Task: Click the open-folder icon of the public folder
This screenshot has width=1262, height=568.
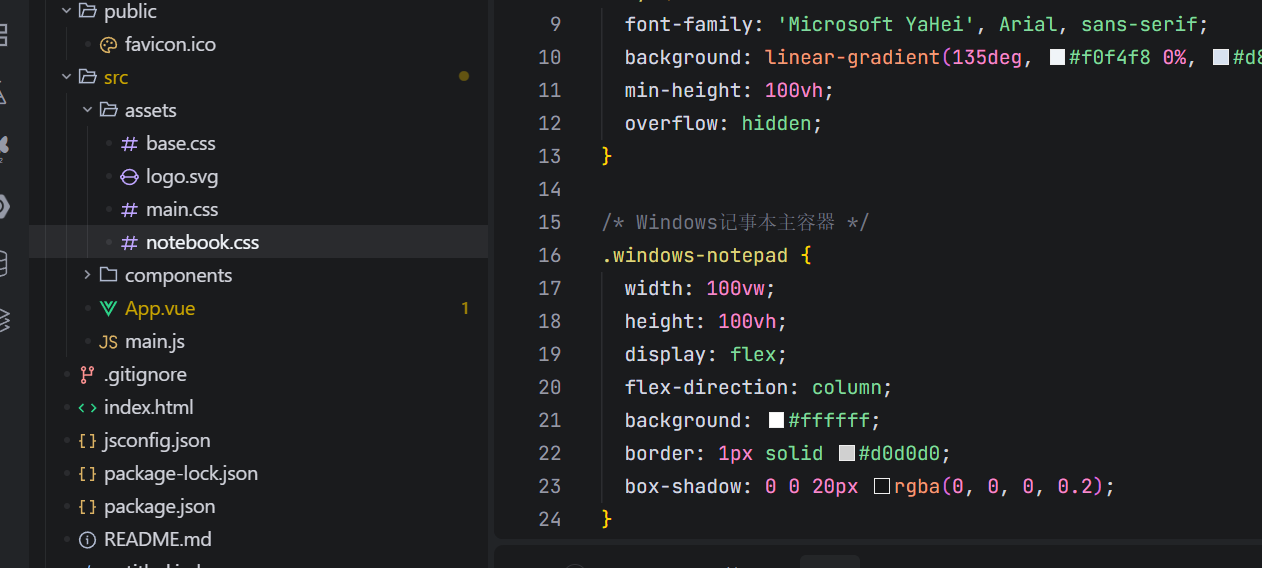Action: [87, 11]
